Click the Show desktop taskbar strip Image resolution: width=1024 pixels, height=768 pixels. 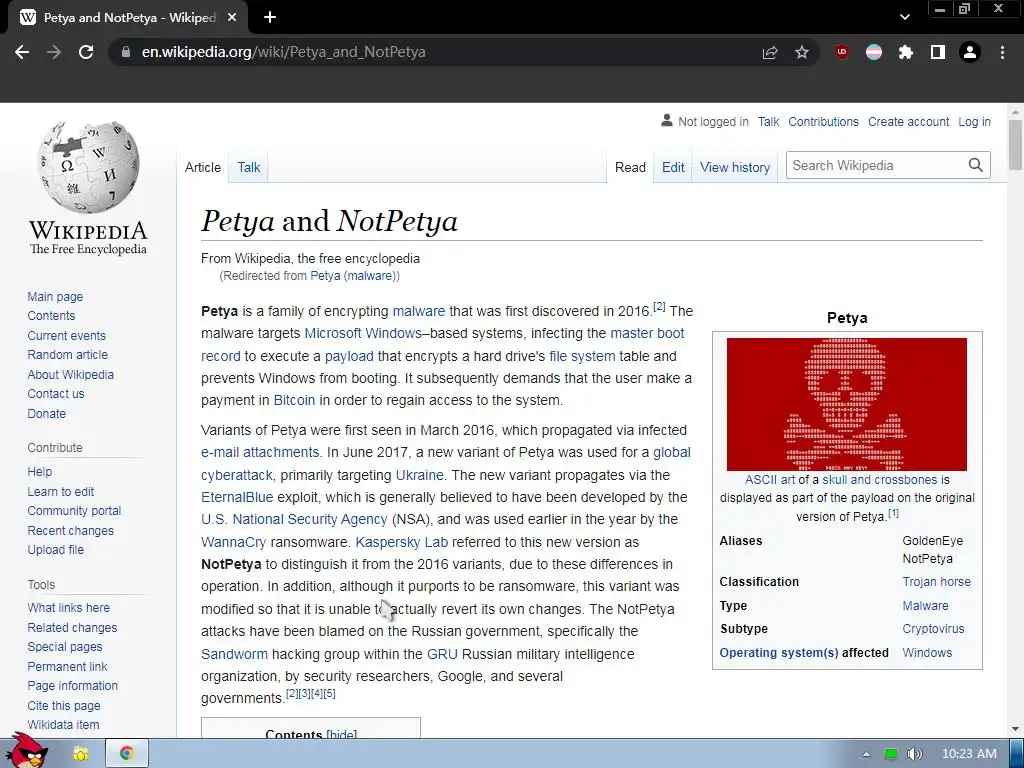pos(1017,754)
